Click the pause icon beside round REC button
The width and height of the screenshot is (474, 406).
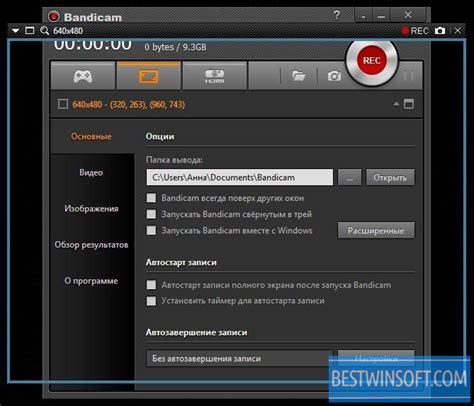409,75
